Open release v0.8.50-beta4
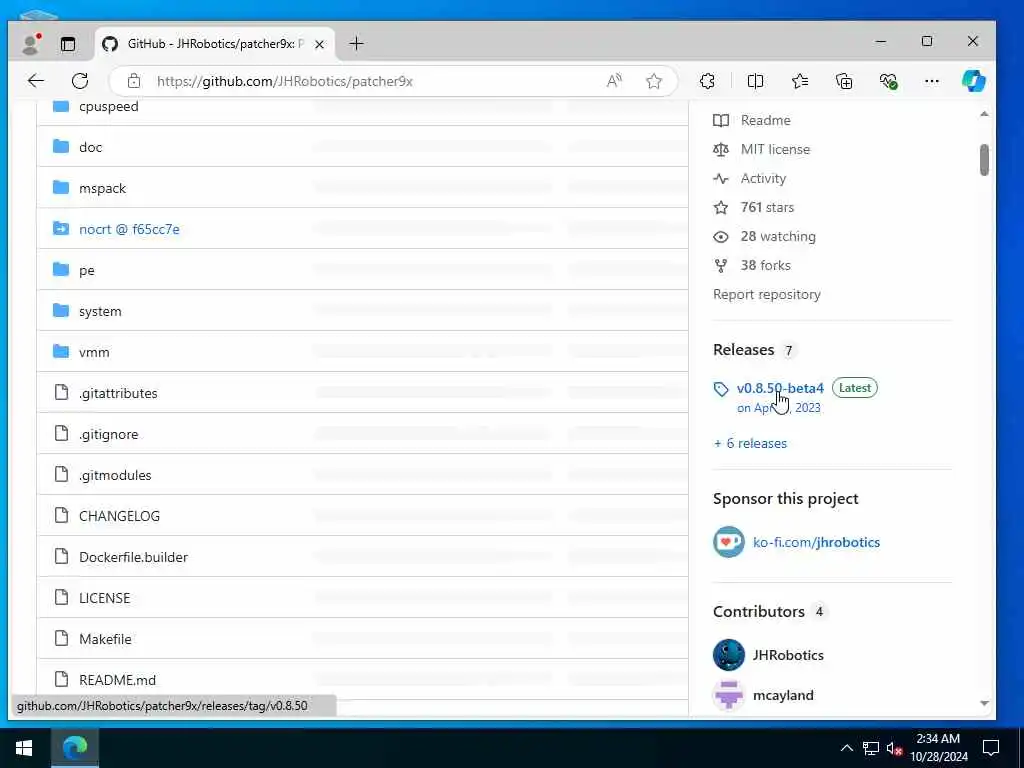The image size is (1024, 768). click(x=780, y=388)
